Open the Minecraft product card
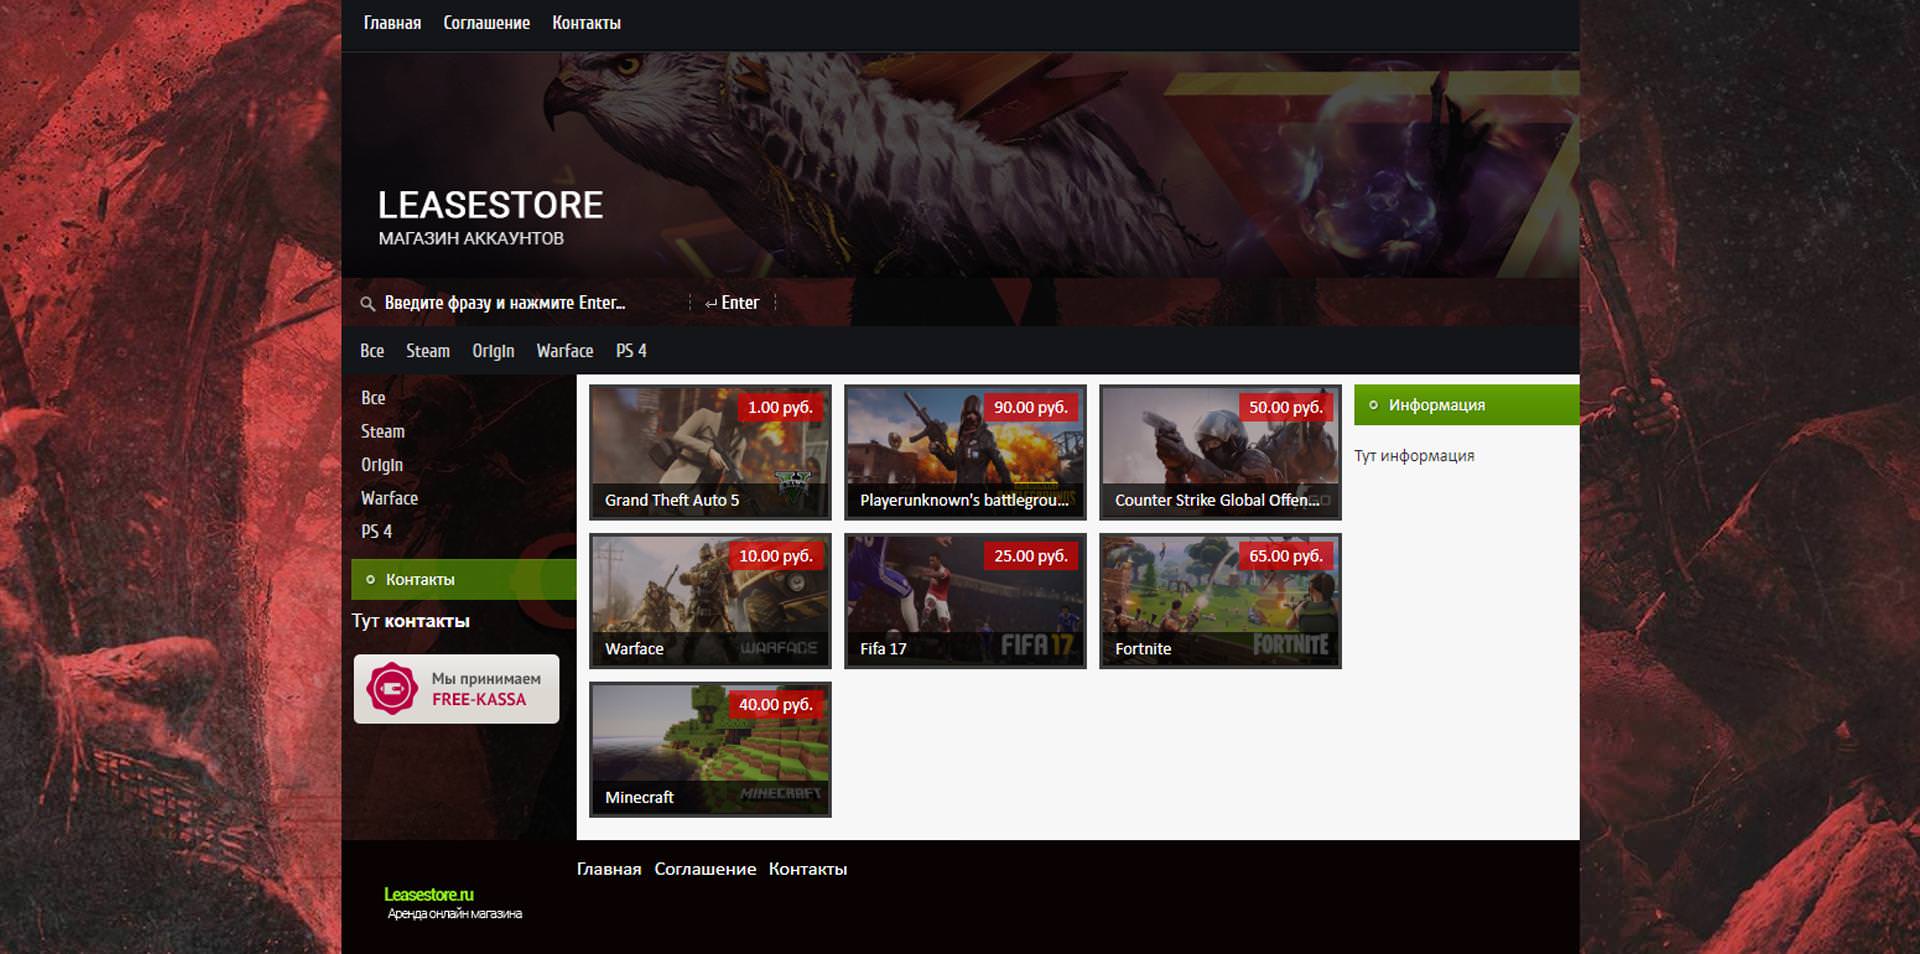Image resolution: width=1920 pixels, height=954 pixels. click(x=710, y=750)
